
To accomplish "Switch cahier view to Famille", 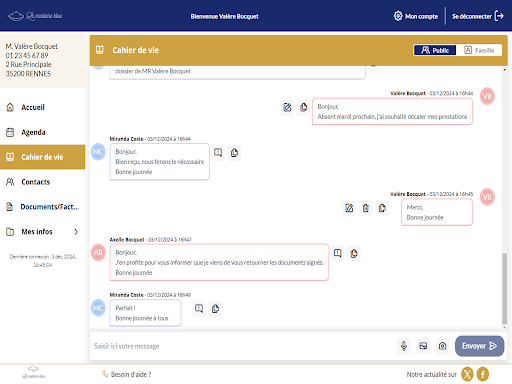I will 479,50.
